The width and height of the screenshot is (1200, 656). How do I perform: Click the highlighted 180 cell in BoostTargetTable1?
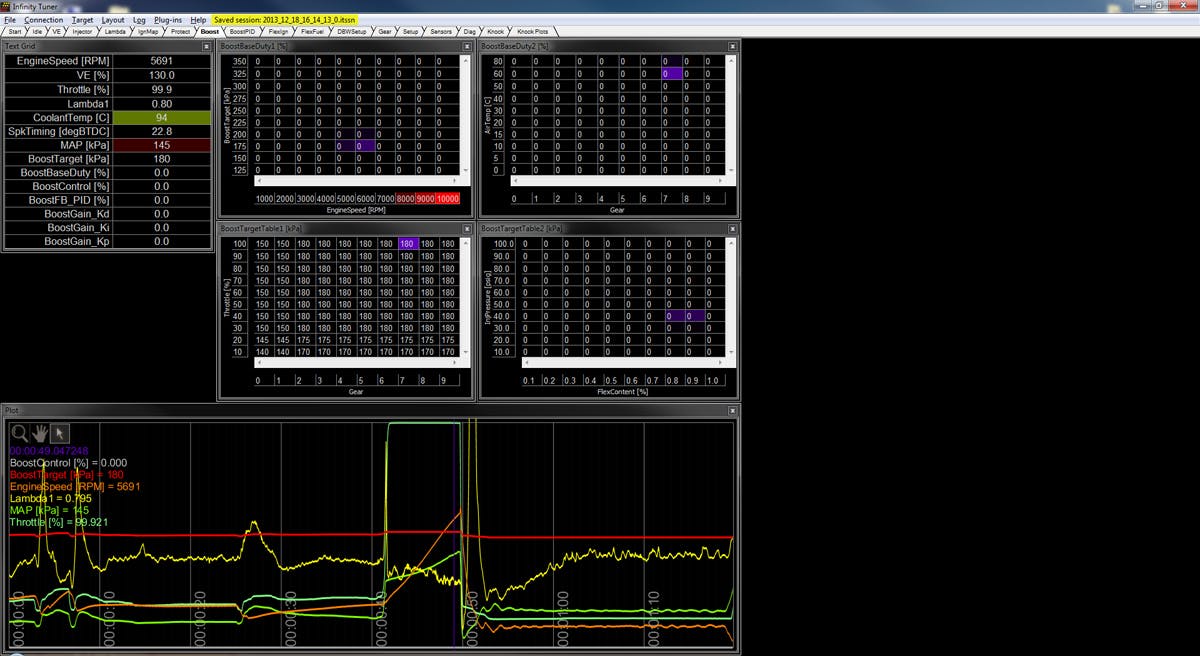pos(406,244)
